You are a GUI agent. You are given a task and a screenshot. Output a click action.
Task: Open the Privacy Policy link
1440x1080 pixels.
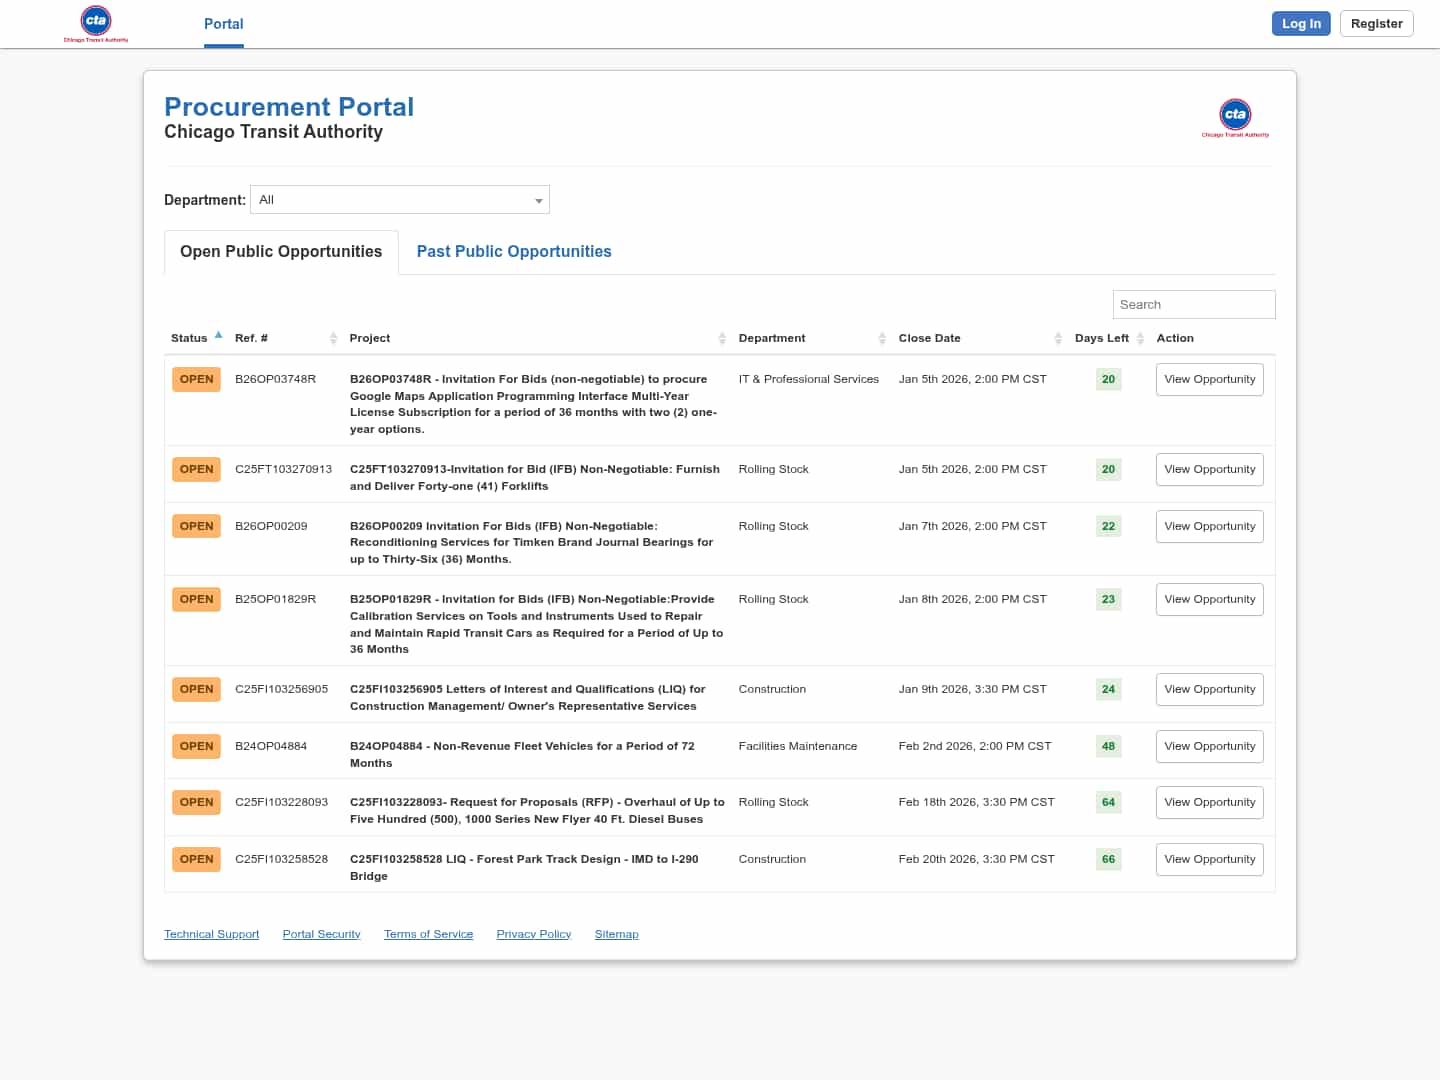coord(533,934)
